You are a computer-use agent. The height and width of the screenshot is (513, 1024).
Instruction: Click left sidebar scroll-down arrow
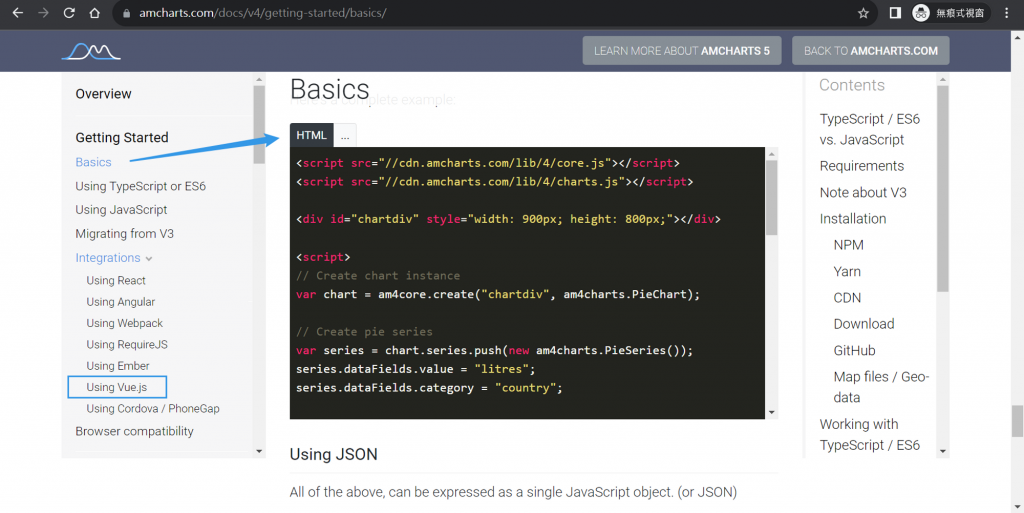(259, 451)
